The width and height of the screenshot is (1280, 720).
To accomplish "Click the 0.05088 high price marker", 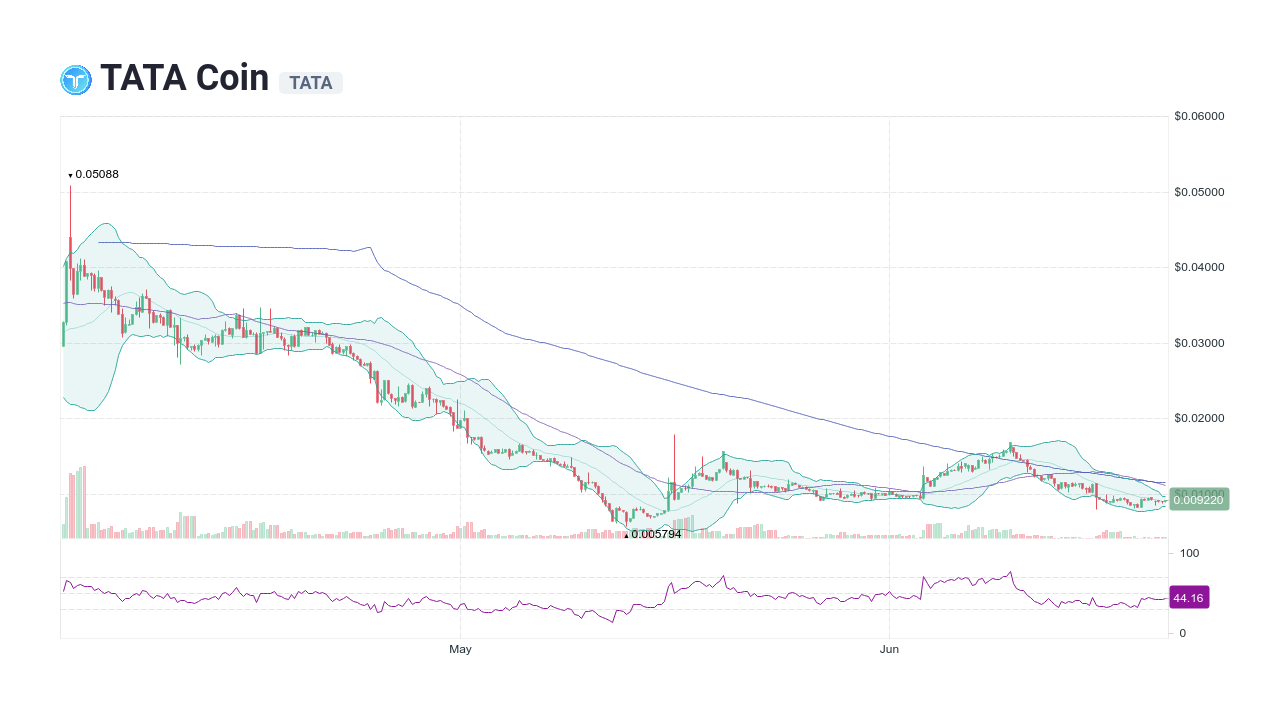I will (93, 174).
